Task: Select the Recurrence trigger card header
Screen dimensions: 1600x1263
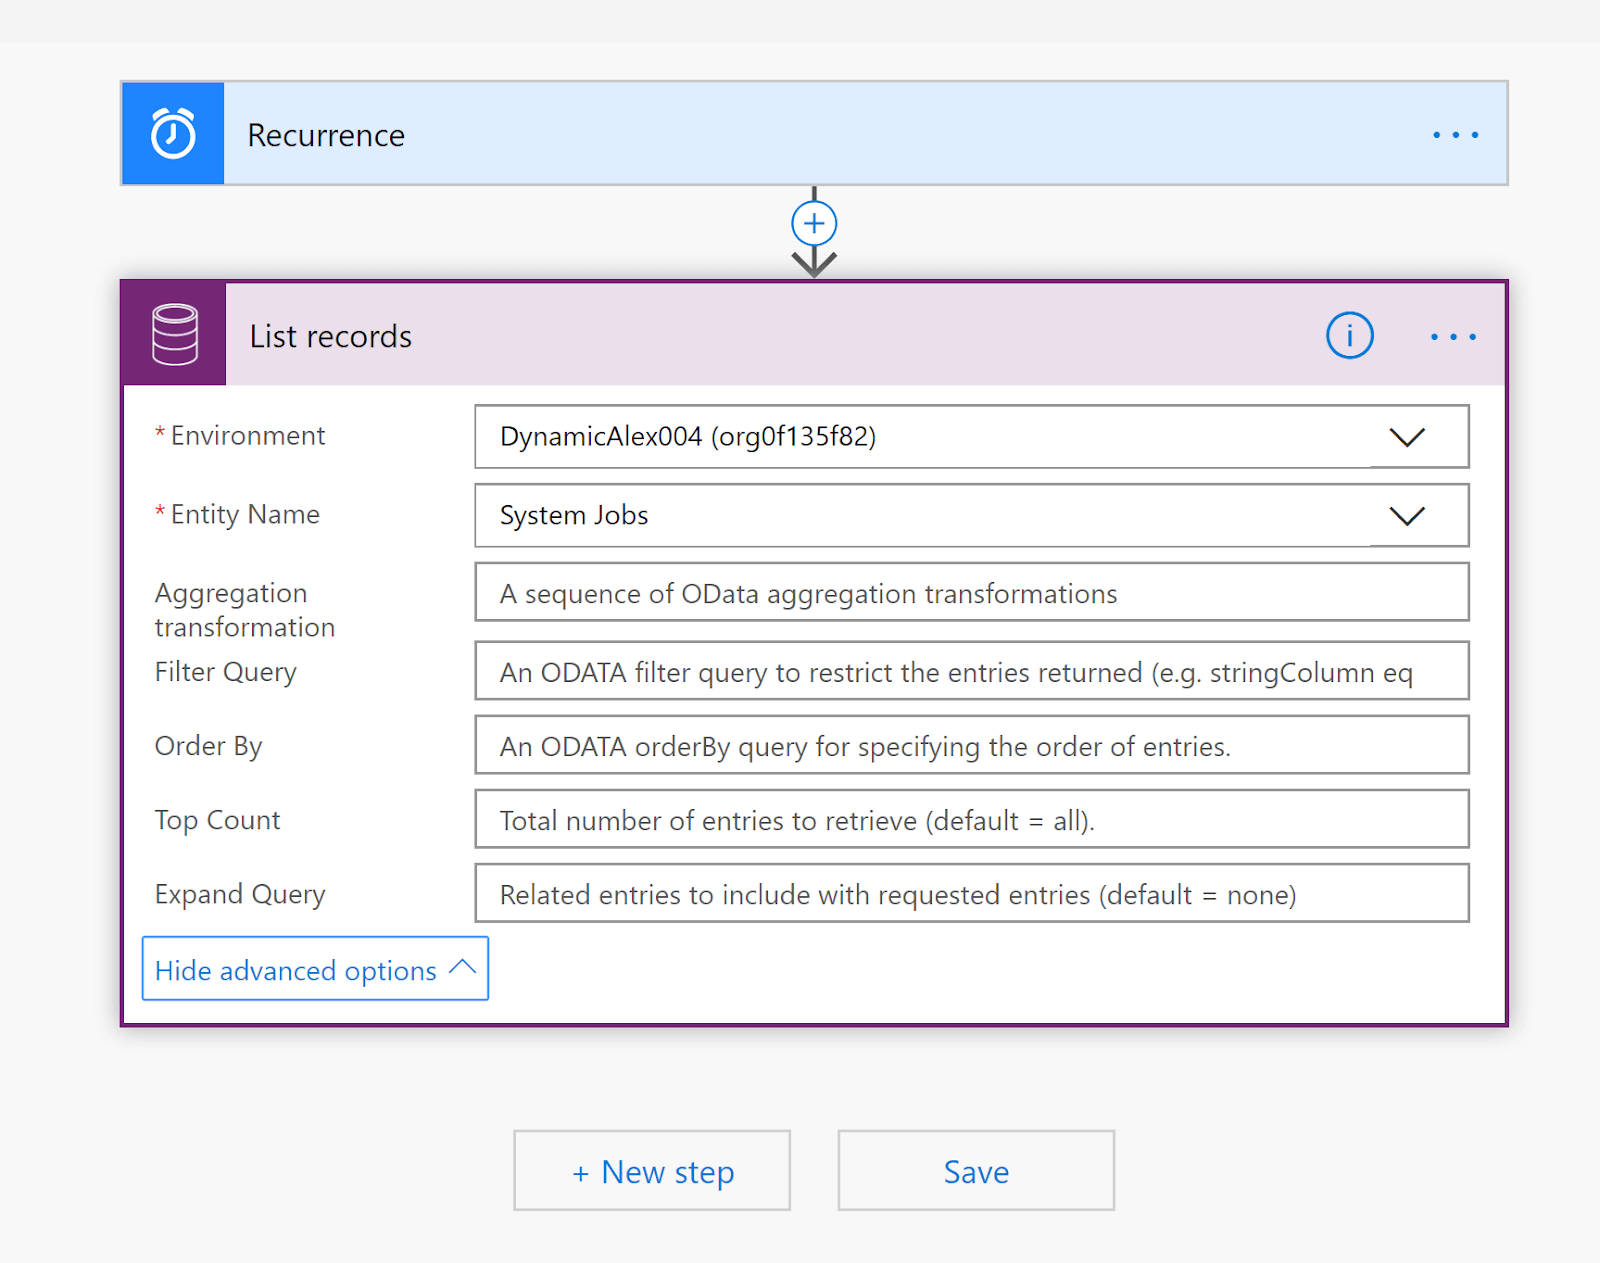Action: (x=700, y=134)
